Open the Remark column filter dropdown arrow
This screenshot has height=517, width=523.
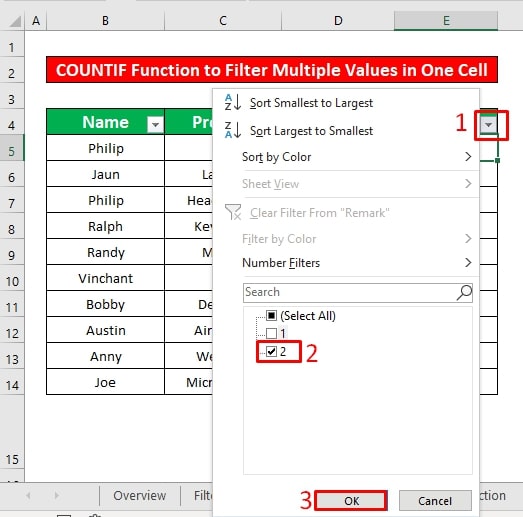pyautogui.click(x=488, y=125)
